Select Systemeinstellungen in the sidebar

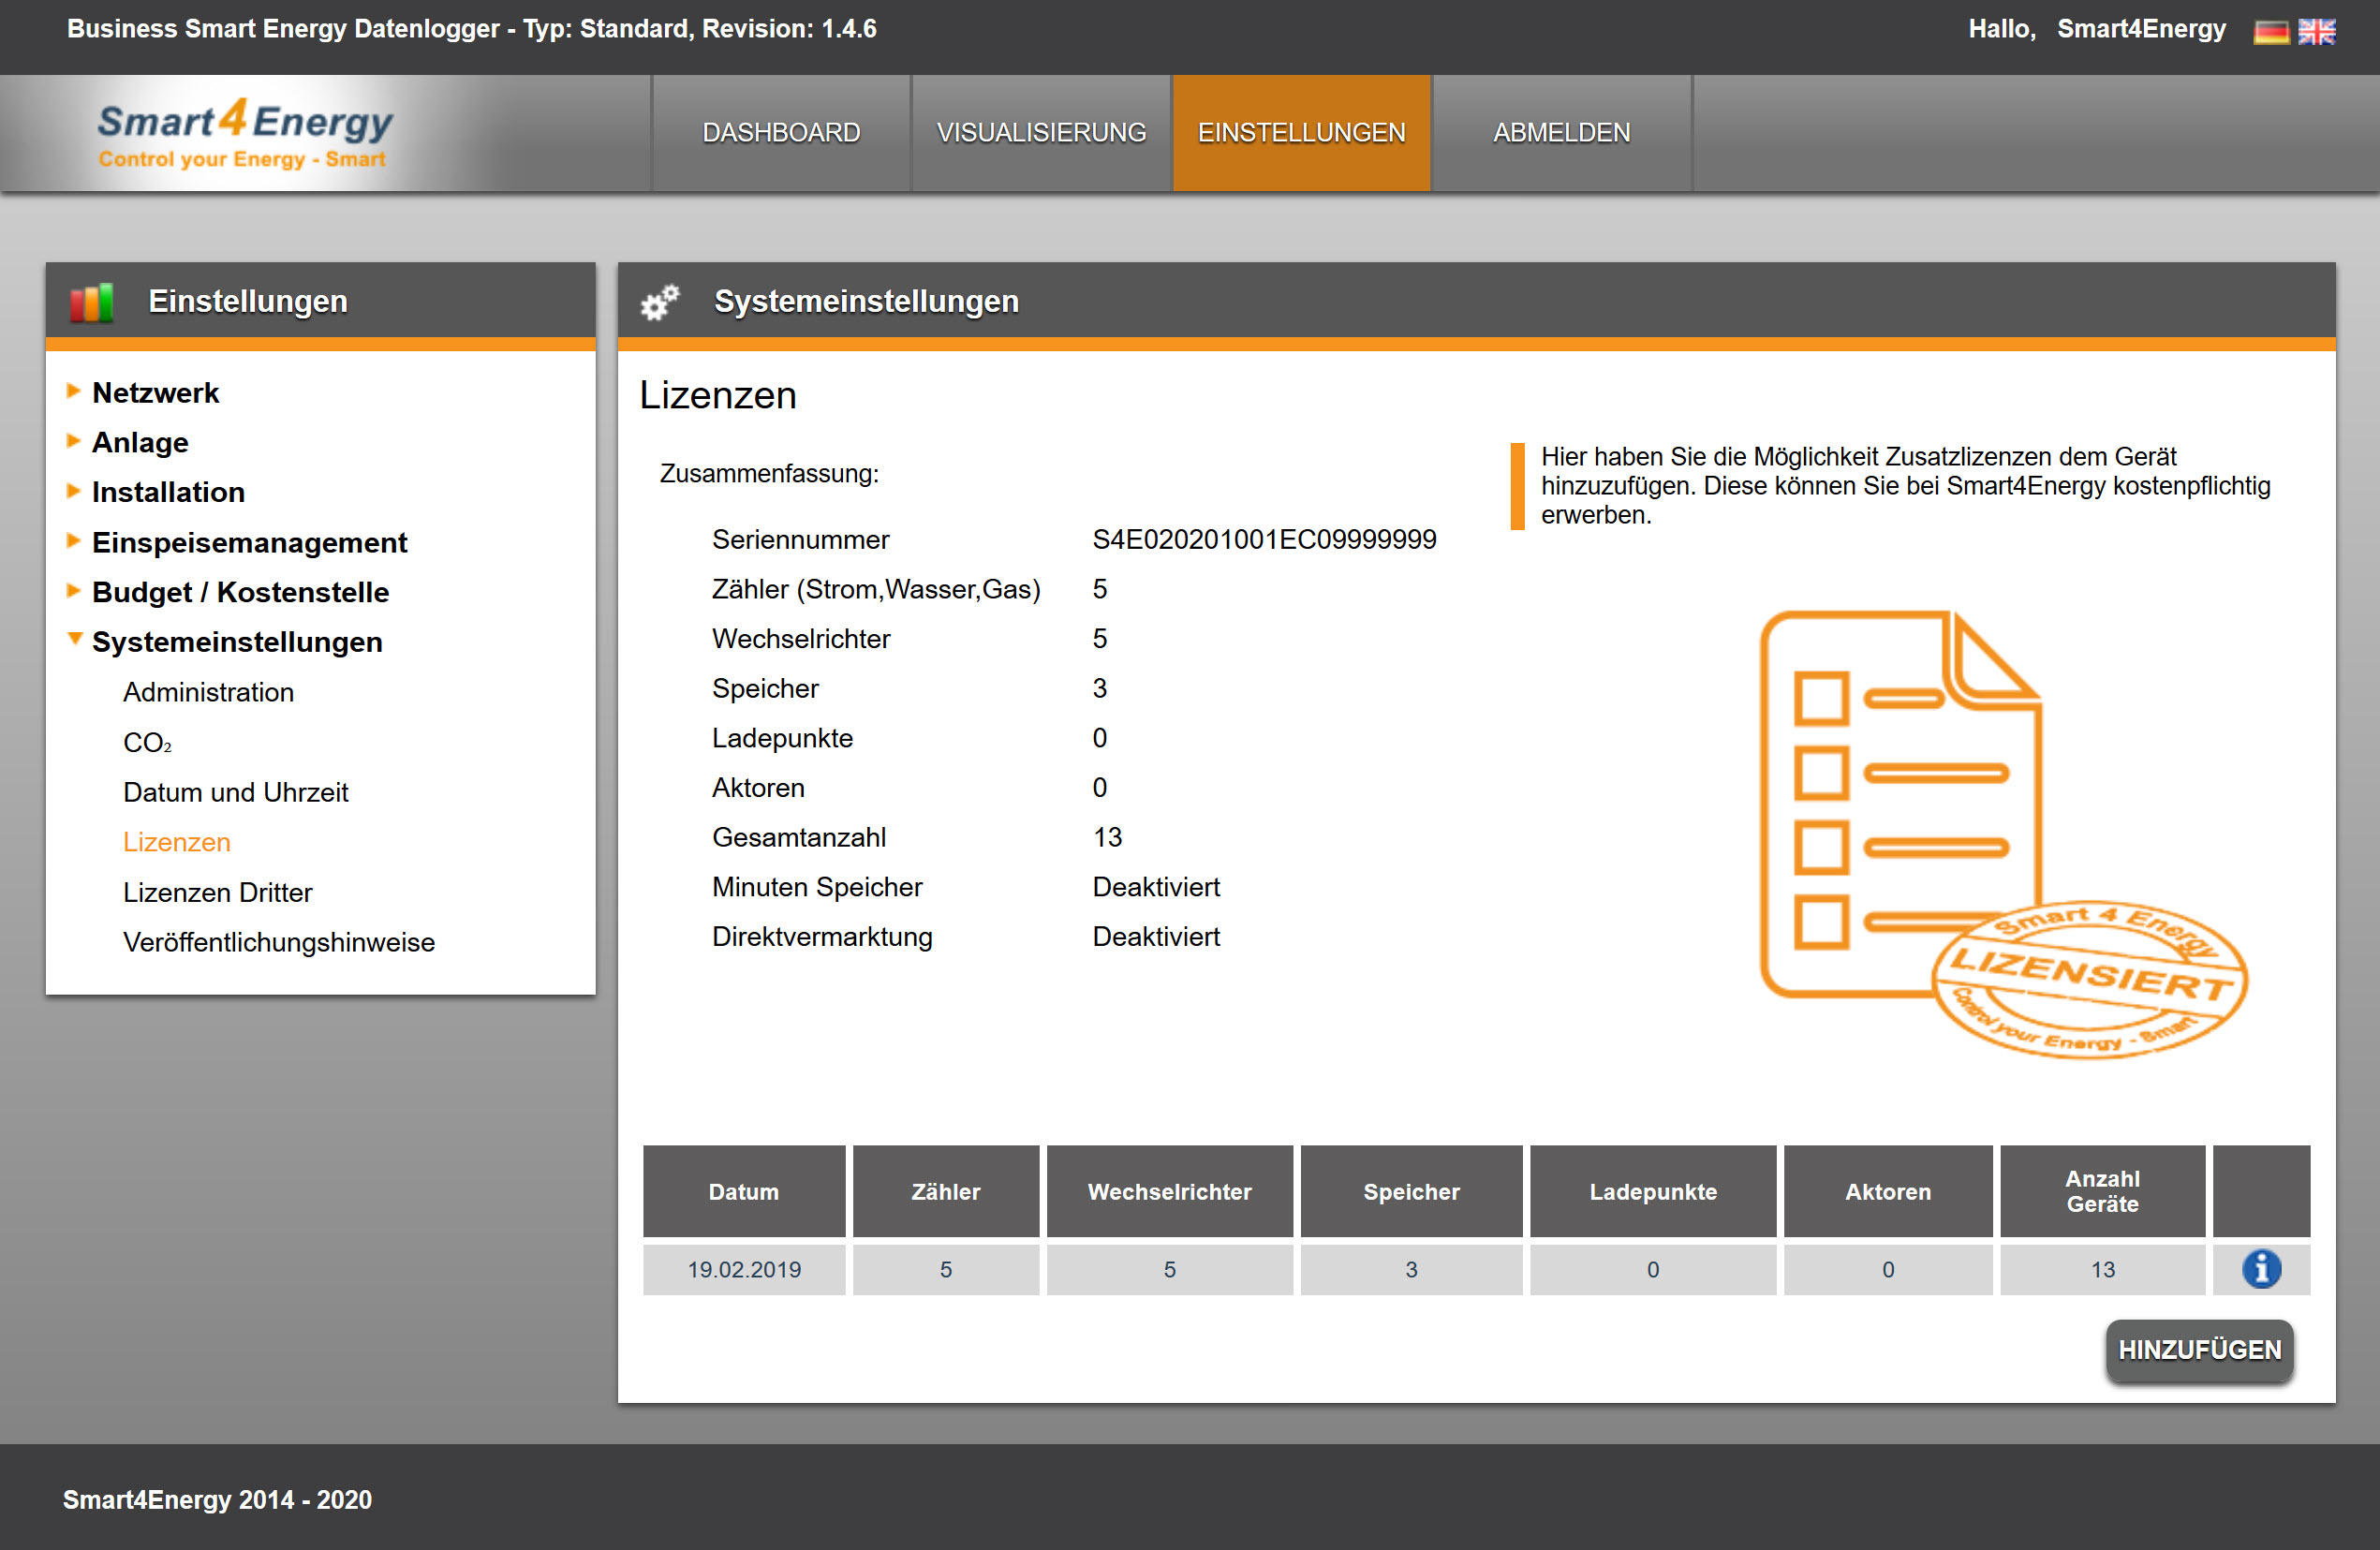tap(237, 642)
